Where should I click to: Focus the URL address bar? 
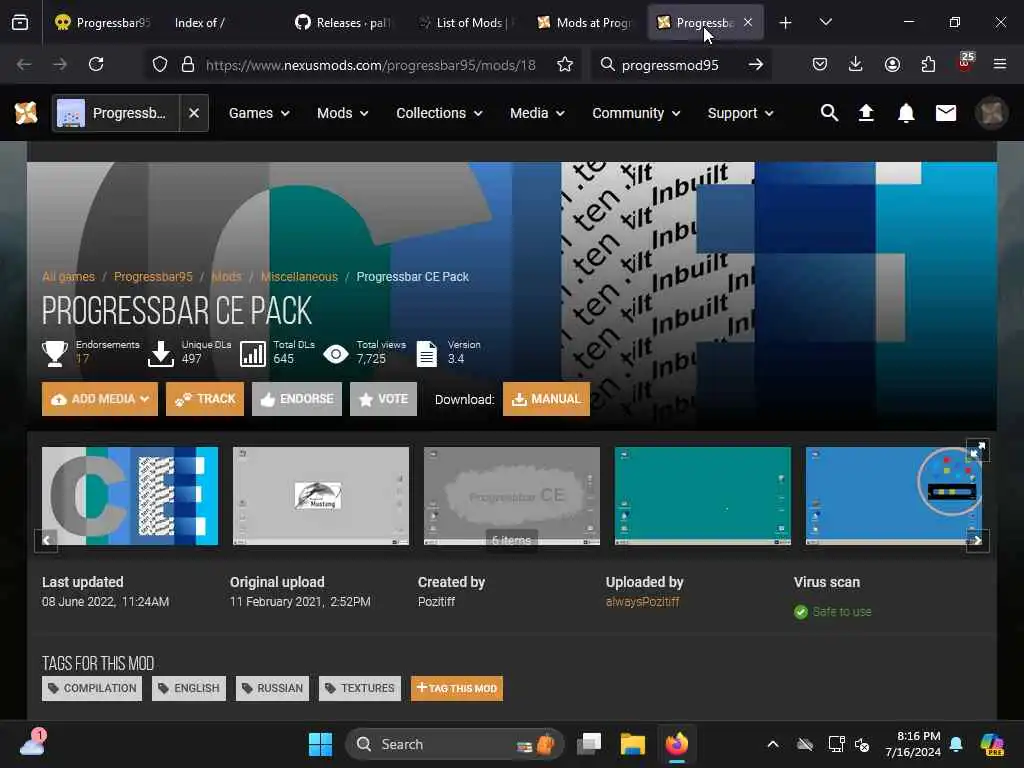[370, 64]
